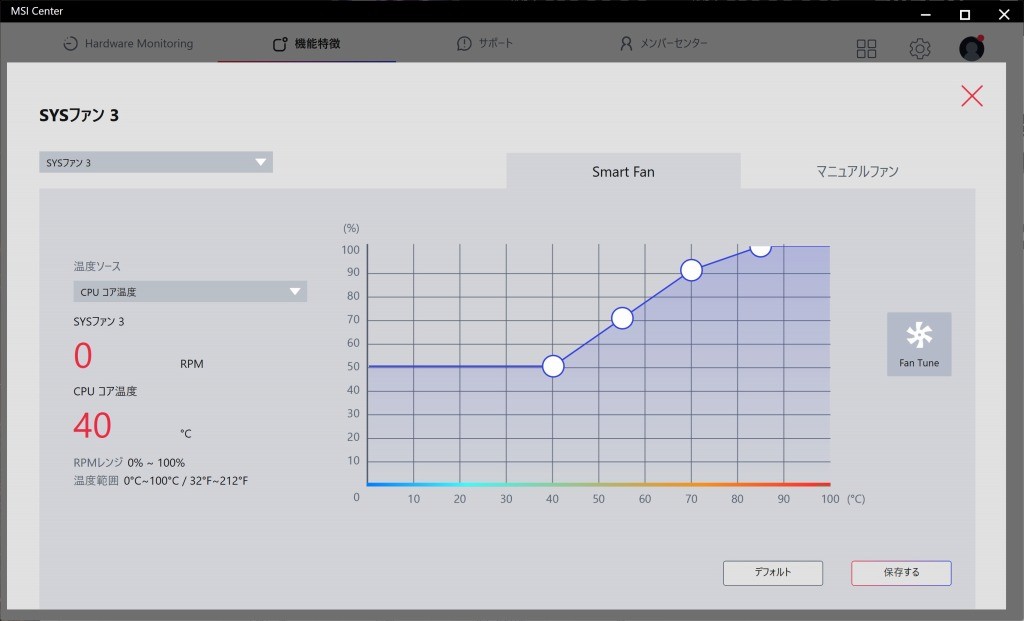Expand the SYSファン 3 fan selector dropdown
1024x621 pixels.
[x=156, y=163]
